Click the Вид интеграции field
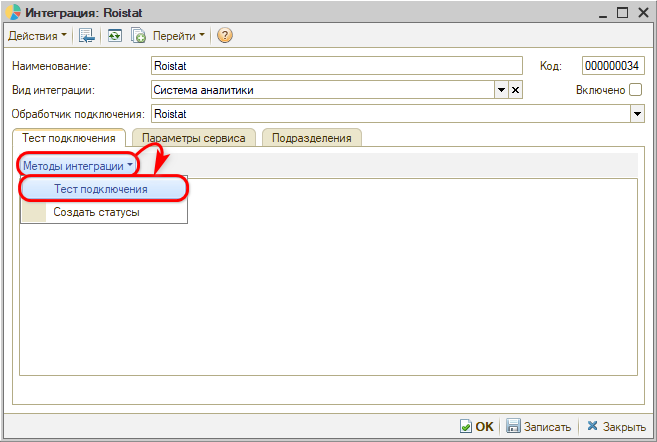This screenshot has width=657, height=442. point(323,90)
